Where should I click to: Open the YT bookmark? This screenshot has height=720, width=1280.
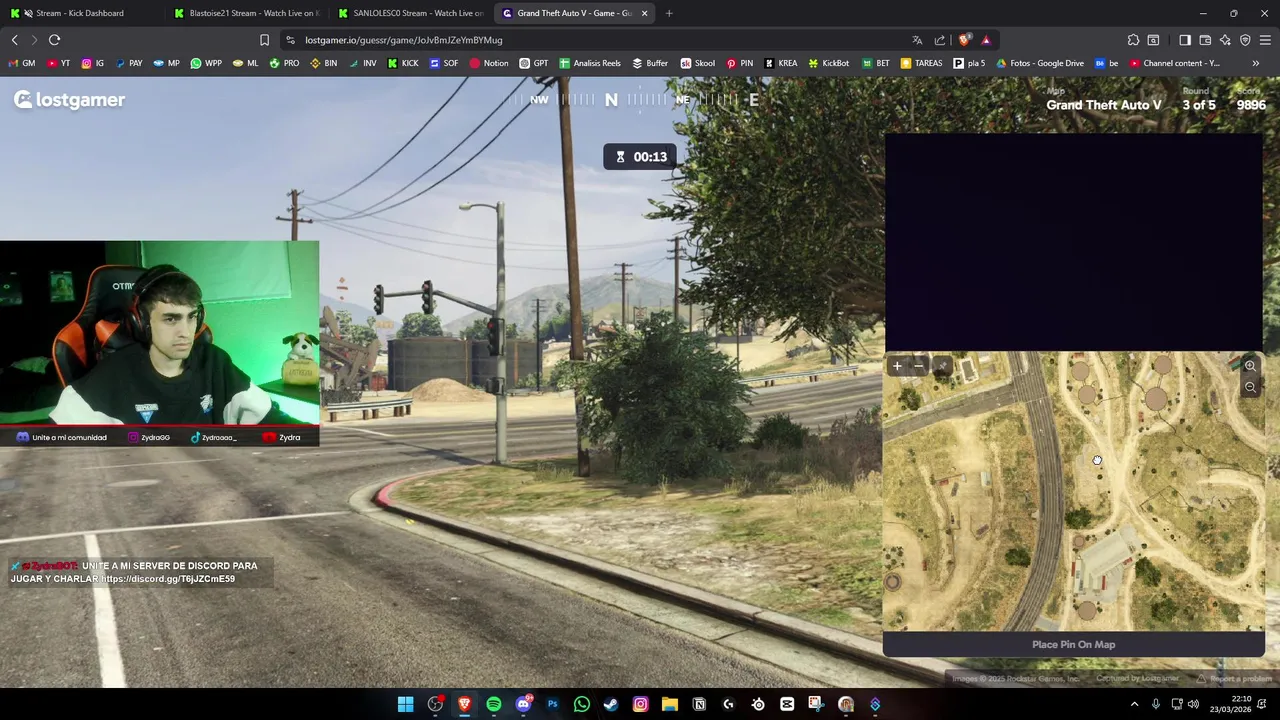pyautogui.click(x=58, y=63)
